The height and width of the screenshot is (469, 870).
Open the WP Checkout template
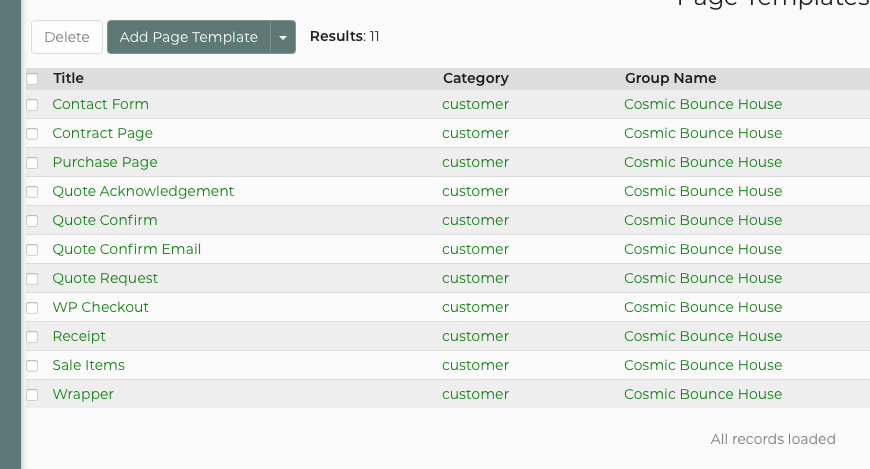100,307
